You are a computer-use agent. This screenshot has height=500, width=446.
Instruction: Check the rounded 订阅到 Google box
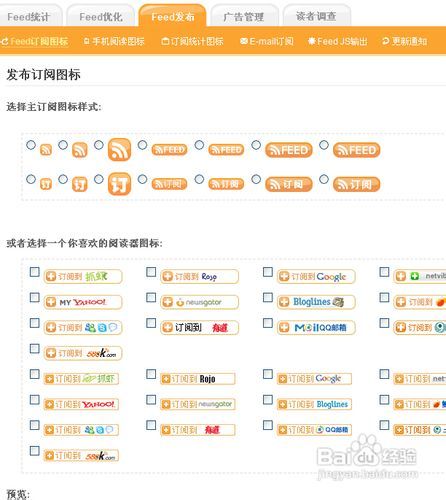coord(268,272)
